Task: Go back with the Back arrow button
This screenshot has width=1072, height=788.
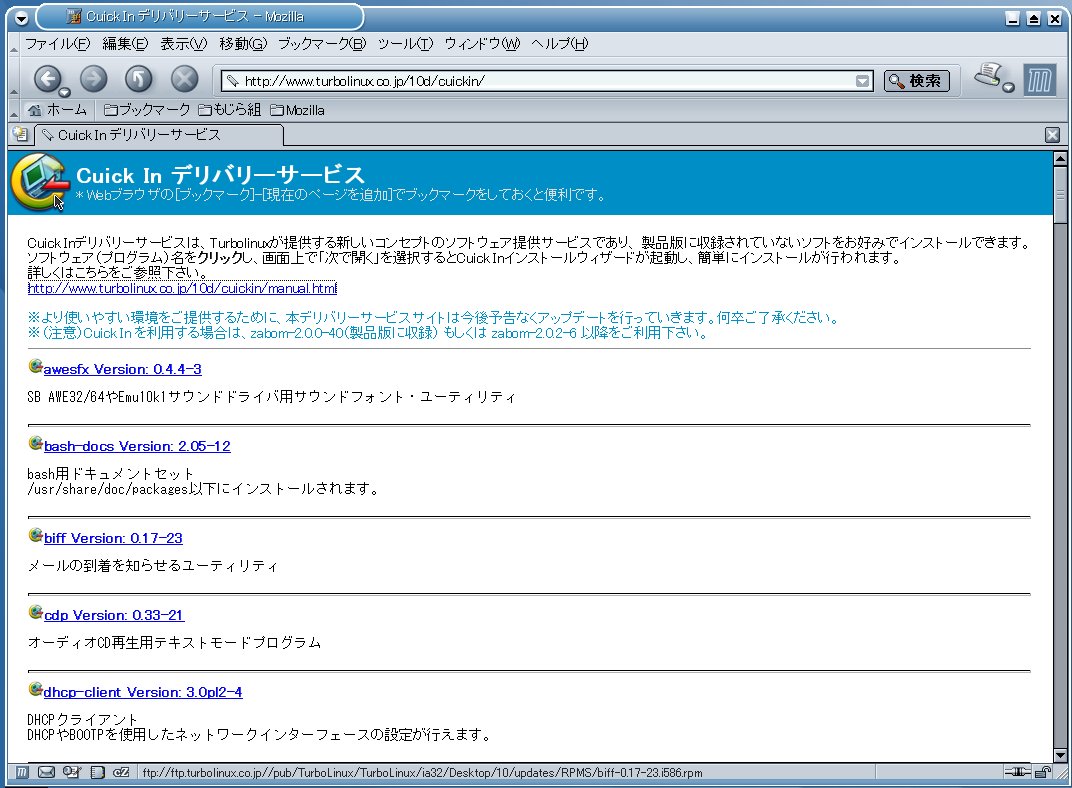Action: pyautogui.click(x=46, y=79)
